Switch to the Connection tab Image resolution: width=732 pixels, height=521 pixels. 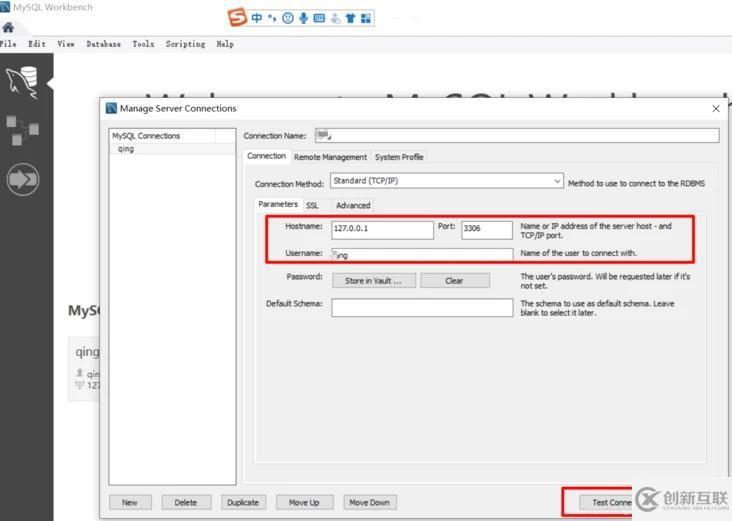267,156
